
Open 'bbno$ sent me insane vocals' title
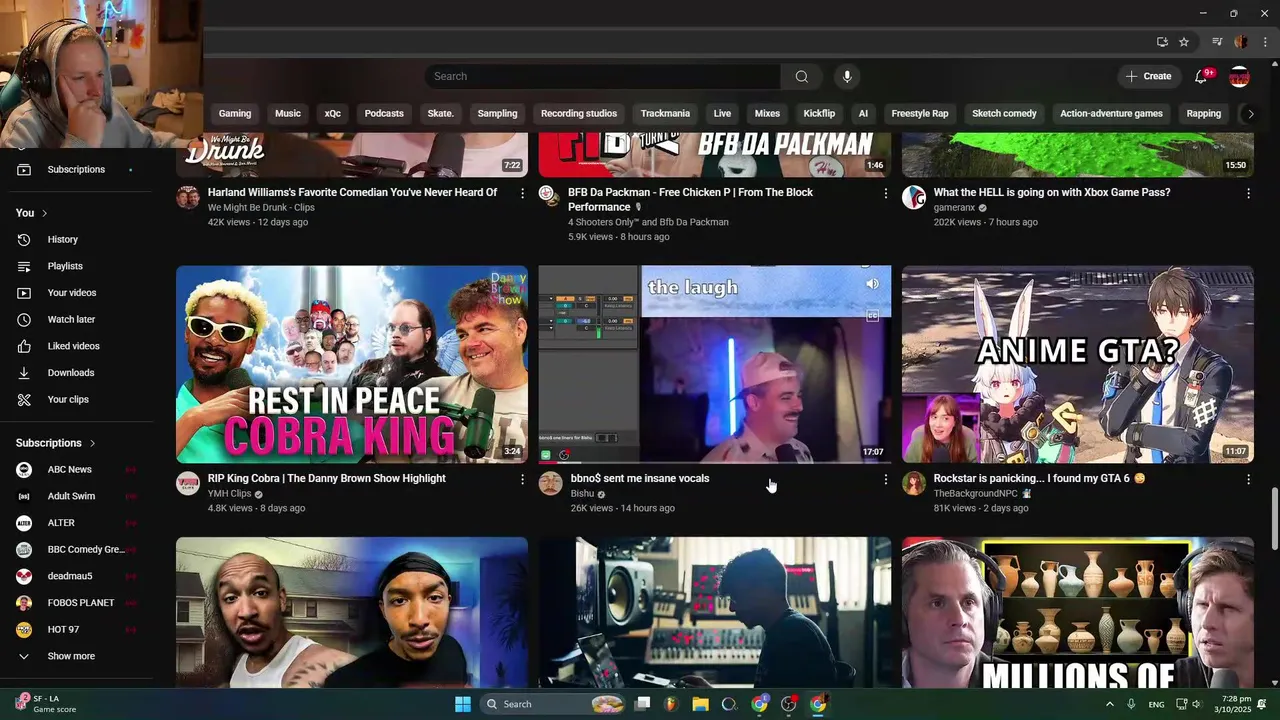640,479
